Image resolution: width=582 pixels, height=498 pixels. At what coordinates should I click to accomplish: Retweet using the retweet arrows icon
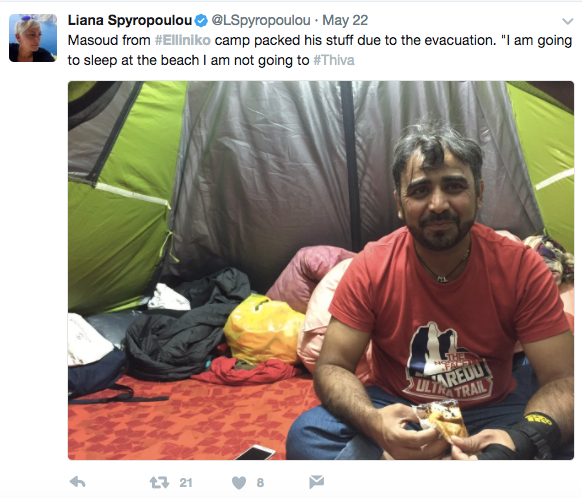(x=159, y=482)
